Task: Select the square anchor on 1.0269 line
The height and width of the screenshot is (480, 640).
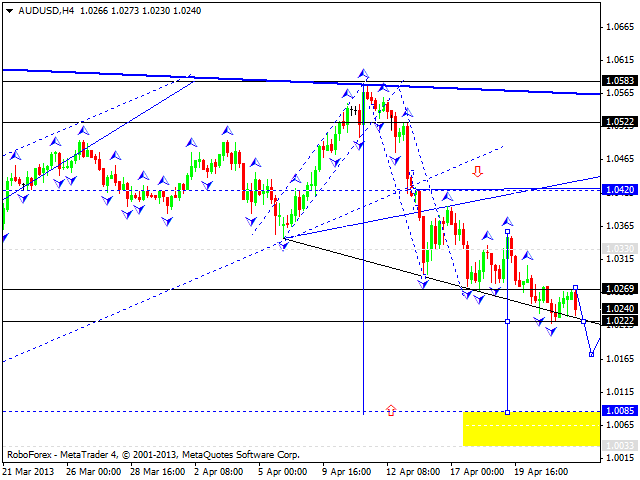Action: pyautogui.click(x=575, y=288)
